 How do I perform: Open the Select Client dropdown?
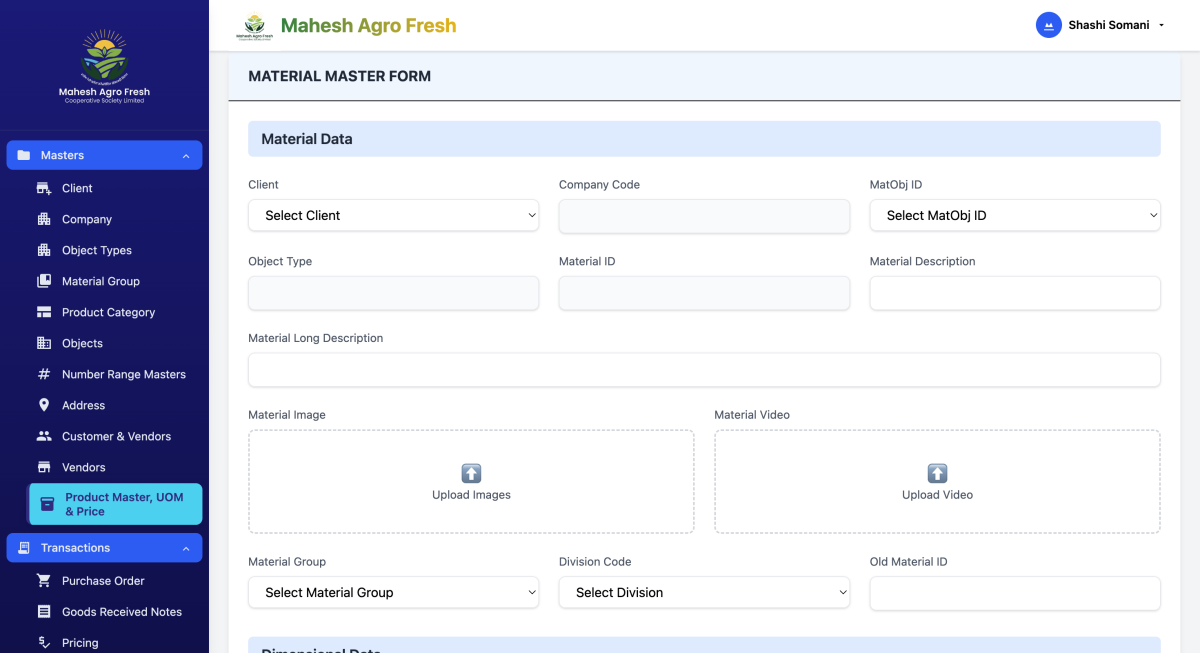coord(393,216)
